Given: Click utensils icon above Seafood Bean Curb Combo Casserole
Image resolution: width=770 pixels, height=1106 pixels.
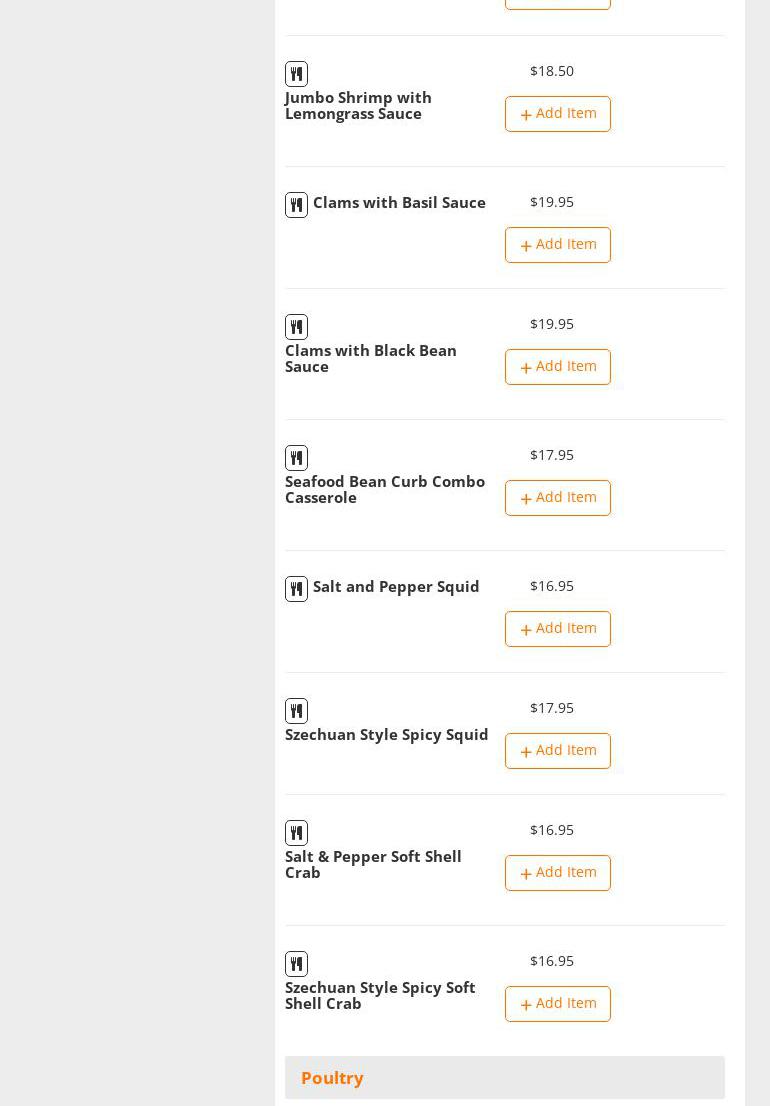Looking at the screenshot, I should coord(296,458).
